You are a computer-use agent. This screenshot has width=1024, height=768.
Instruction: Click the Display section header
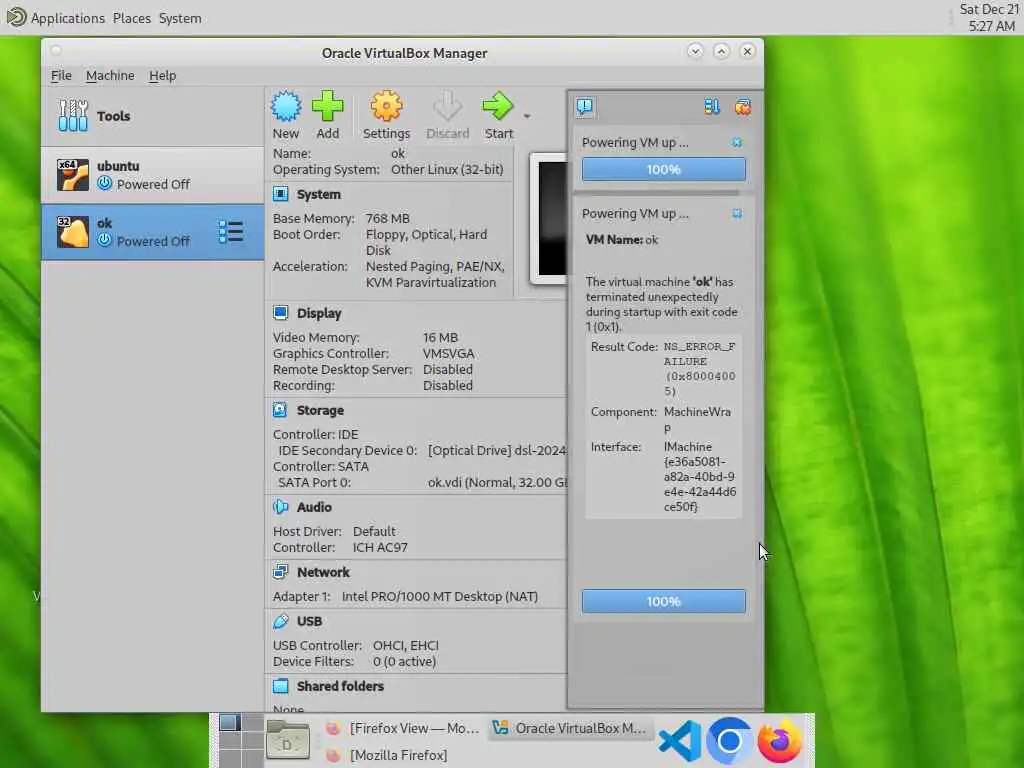tap(319, 313)
